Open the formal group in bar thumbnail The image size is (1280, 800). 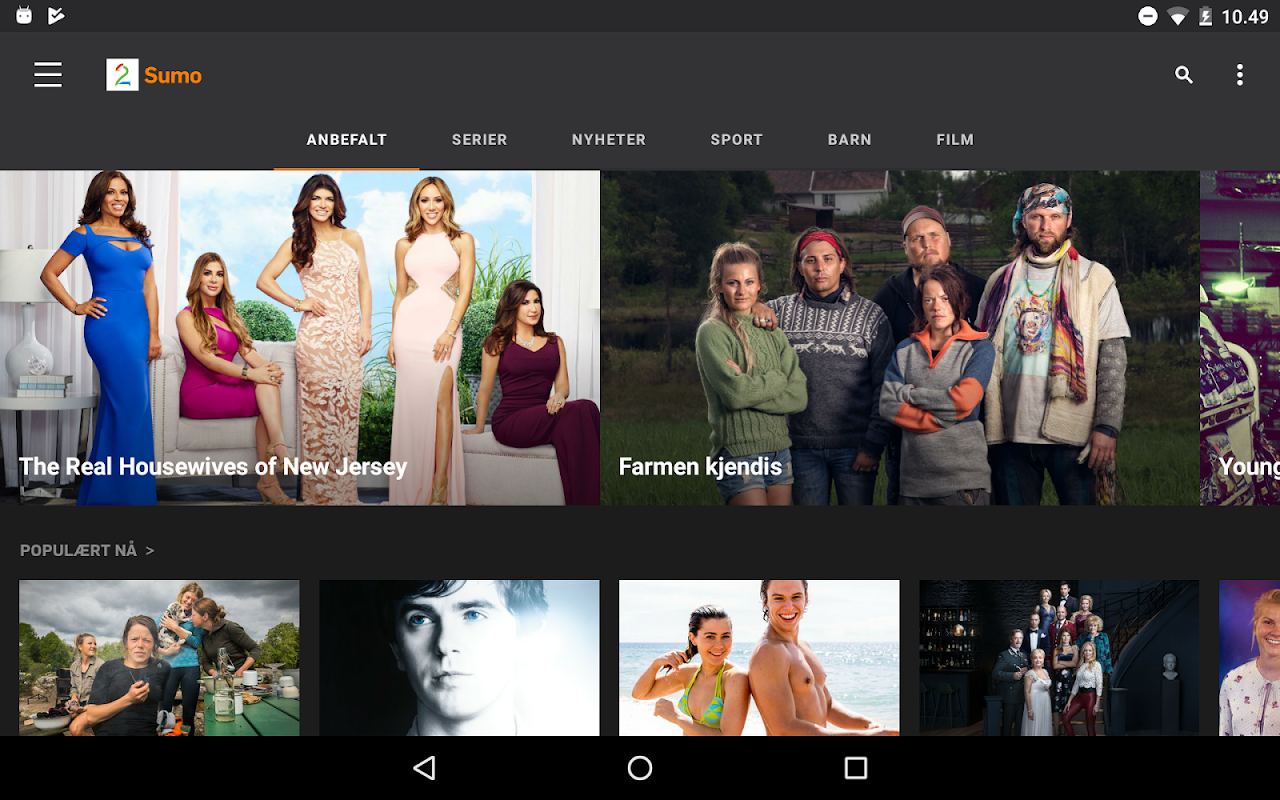click(1059, 658)
